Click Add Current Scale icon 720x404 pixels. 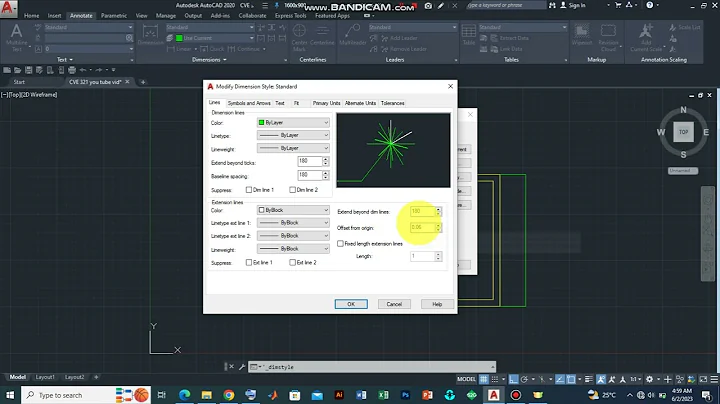[646, 31]
